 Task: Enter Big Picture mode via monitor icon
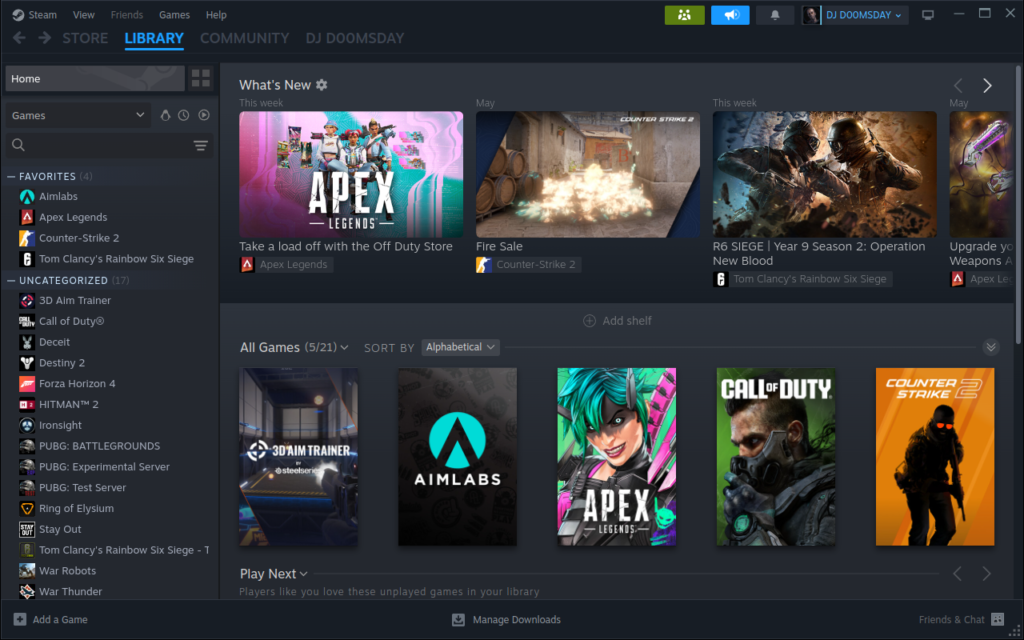pos(928,15)
